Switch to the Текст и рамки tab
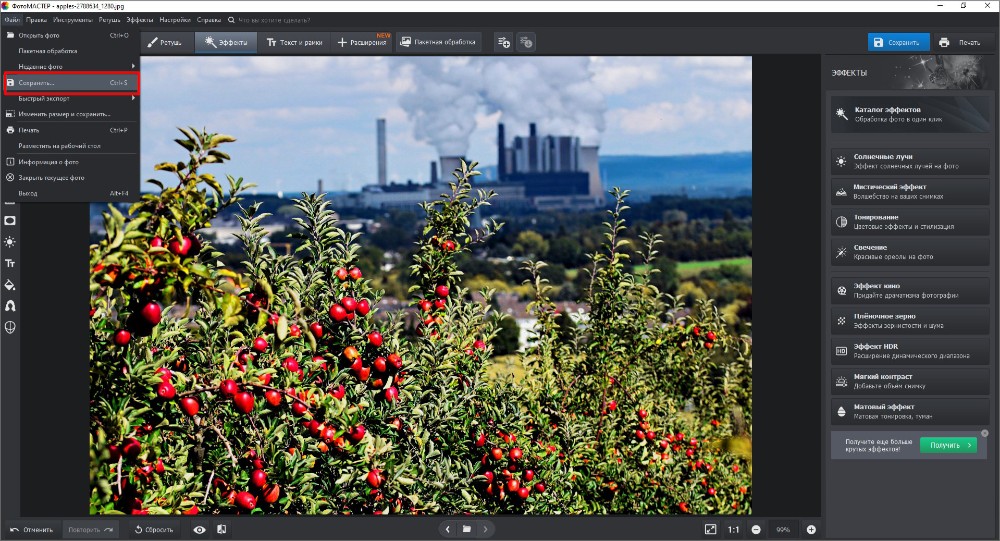The height and width of the screenshot is (541, 1000). pyautogui.click(x=294, y=42)
